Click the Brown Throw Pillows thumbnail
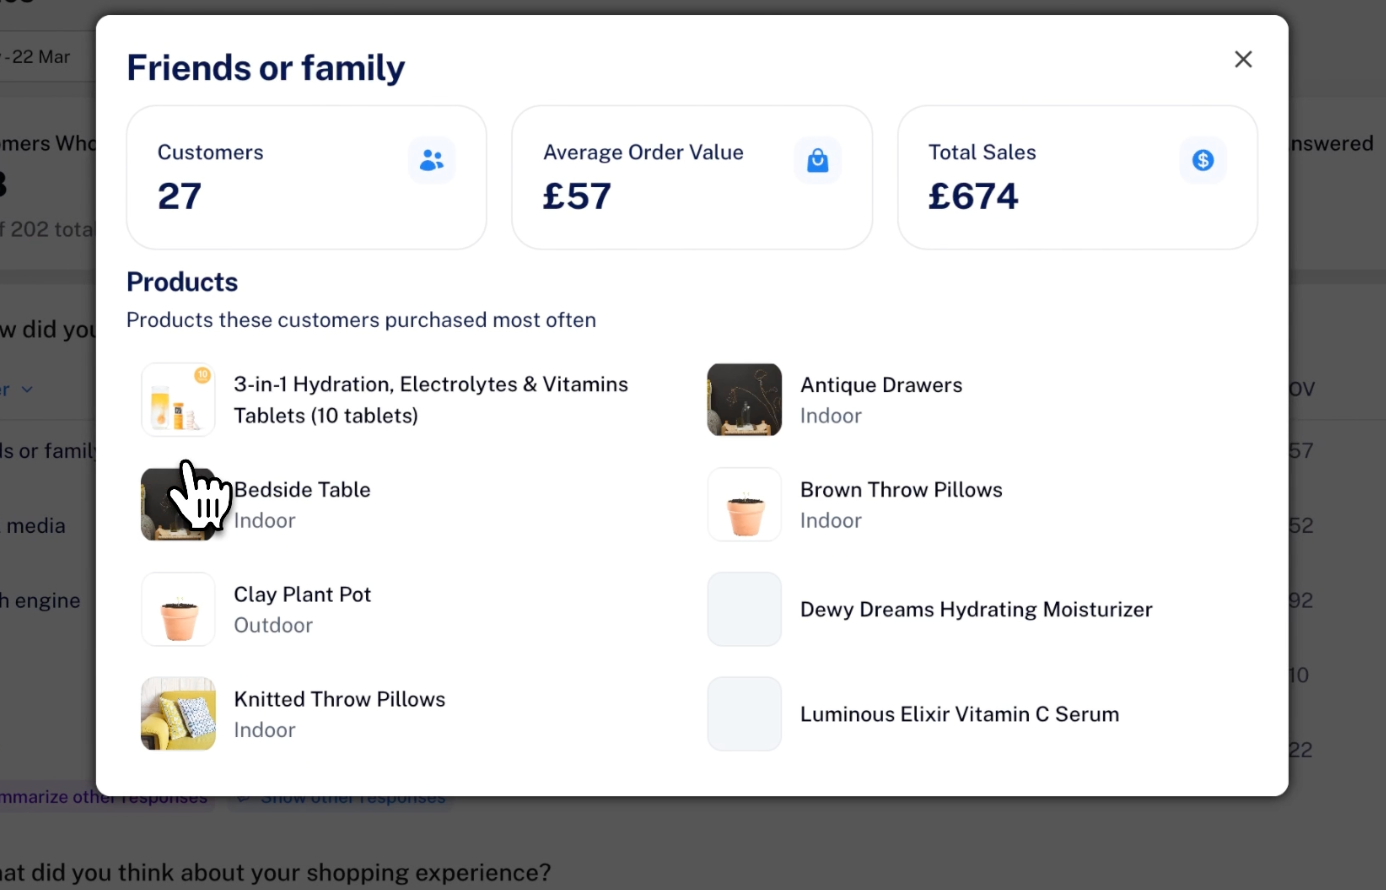This screenshot has height=890, width=1386. [744, 504]
